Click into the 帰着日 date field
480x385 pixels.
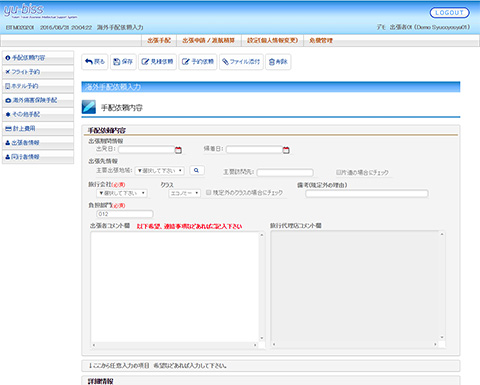254,150
